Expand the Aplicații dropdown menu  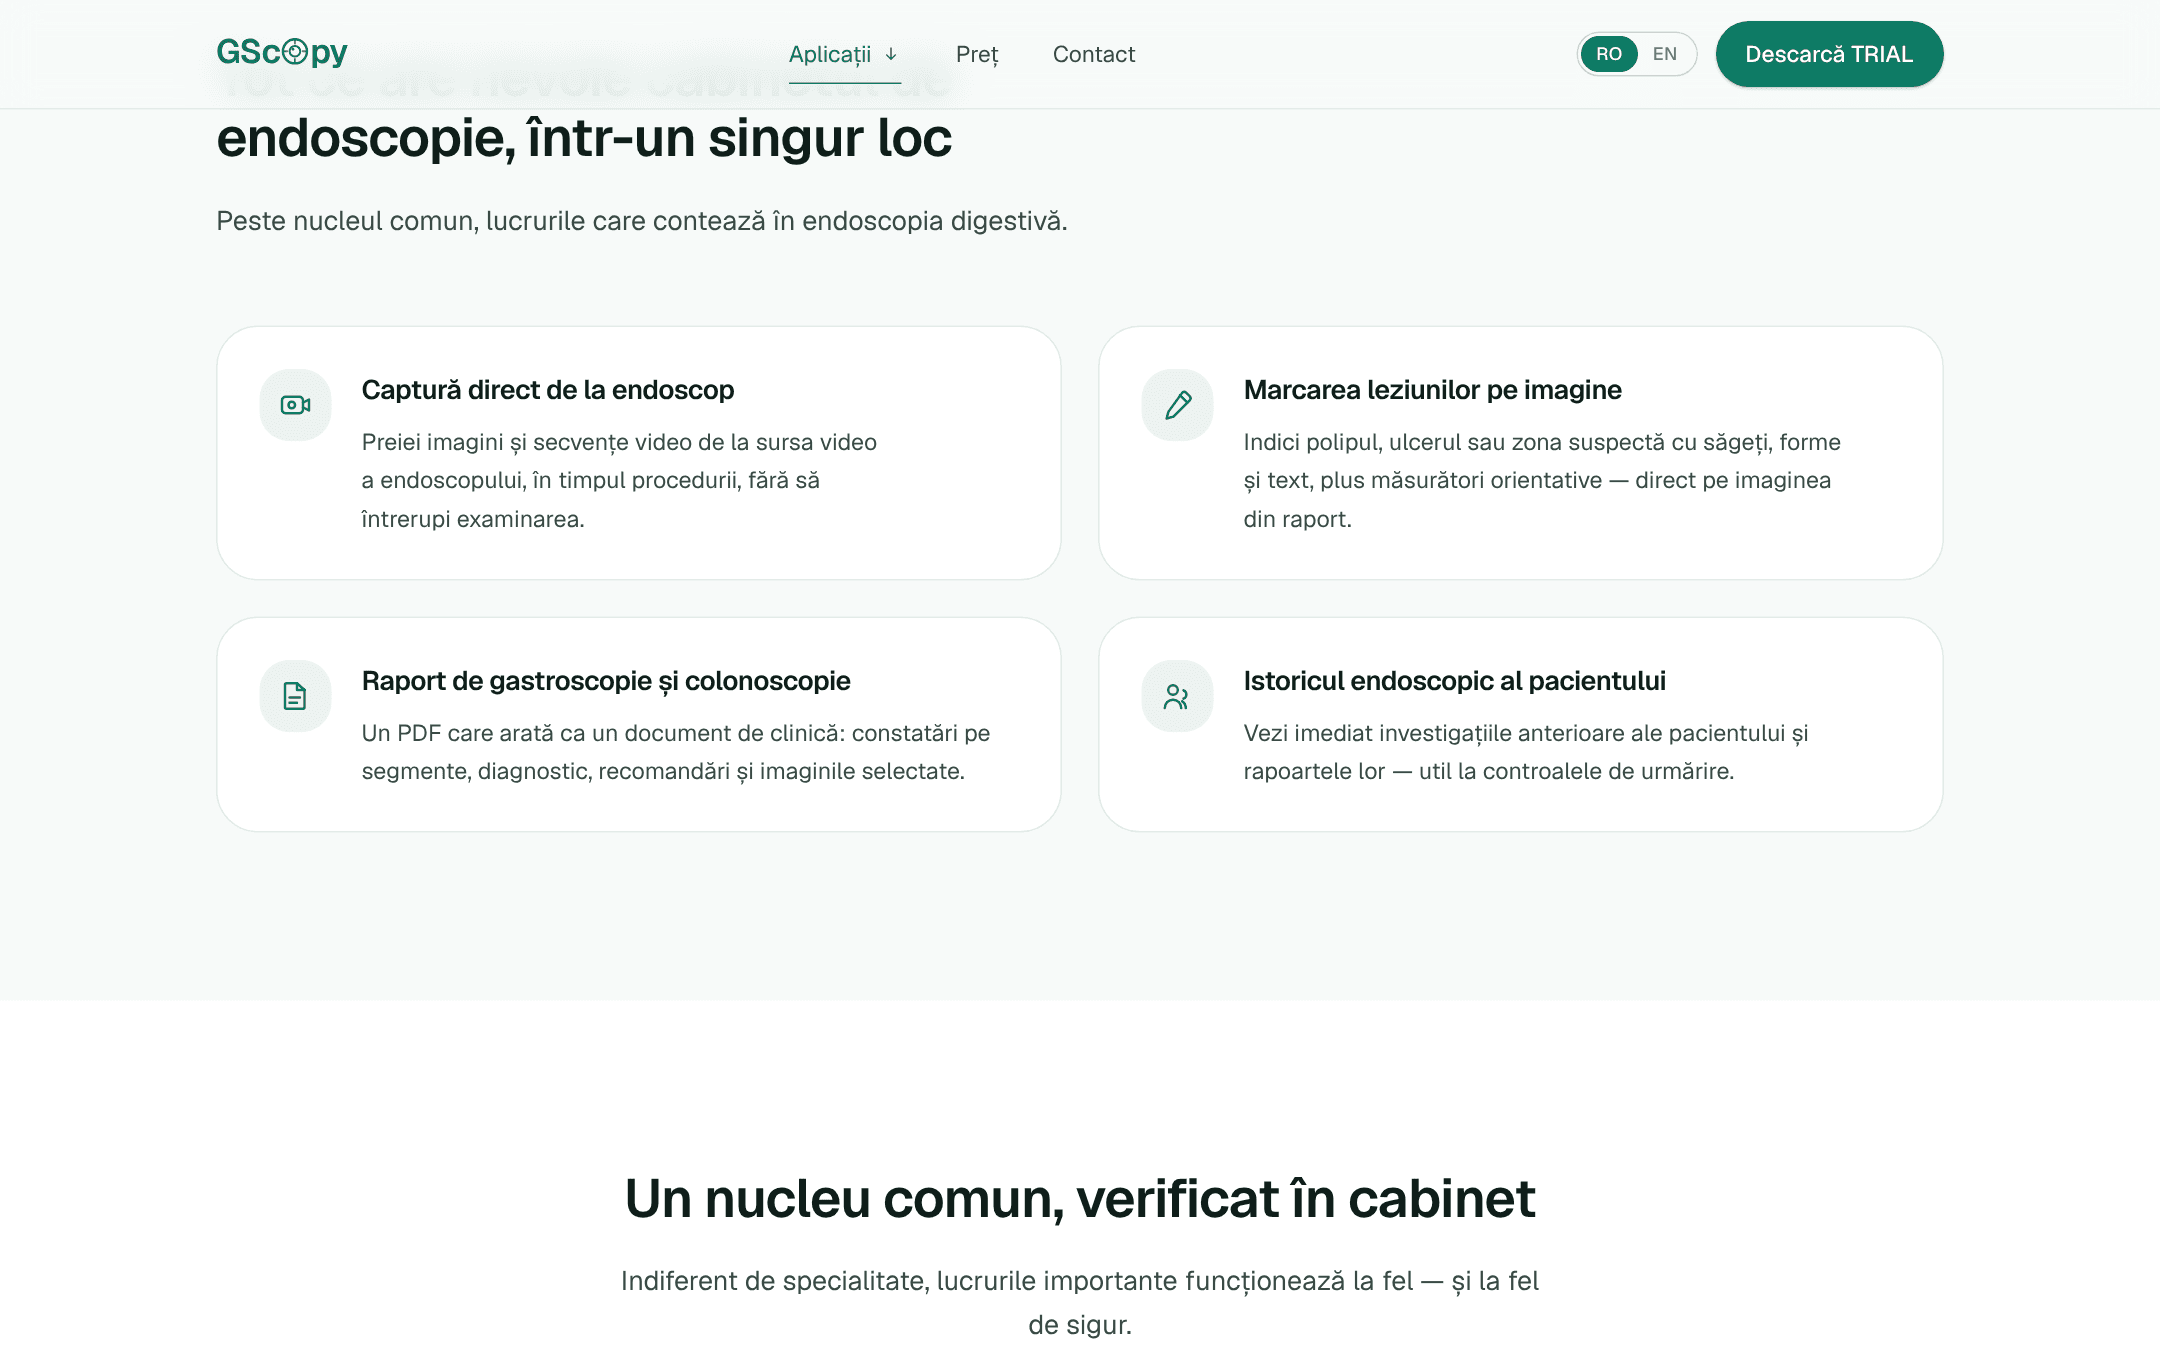(x=844, y=54)
